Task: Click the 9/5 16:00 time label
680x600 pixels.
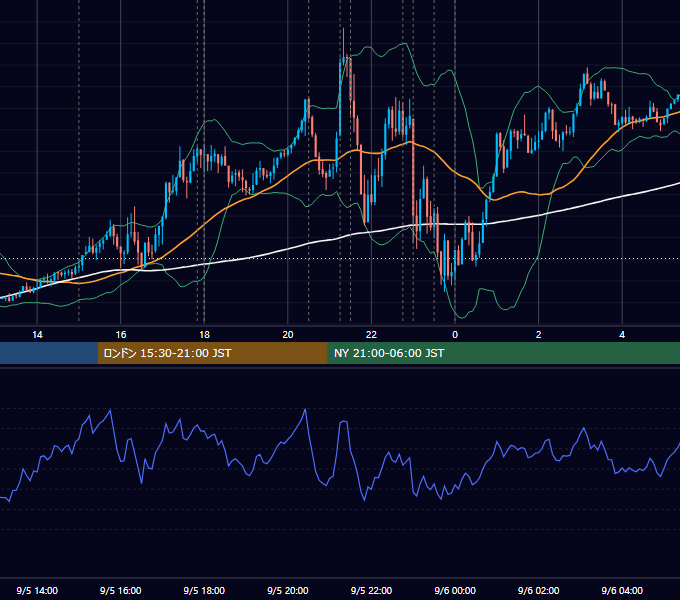Action: coord(121,590)
